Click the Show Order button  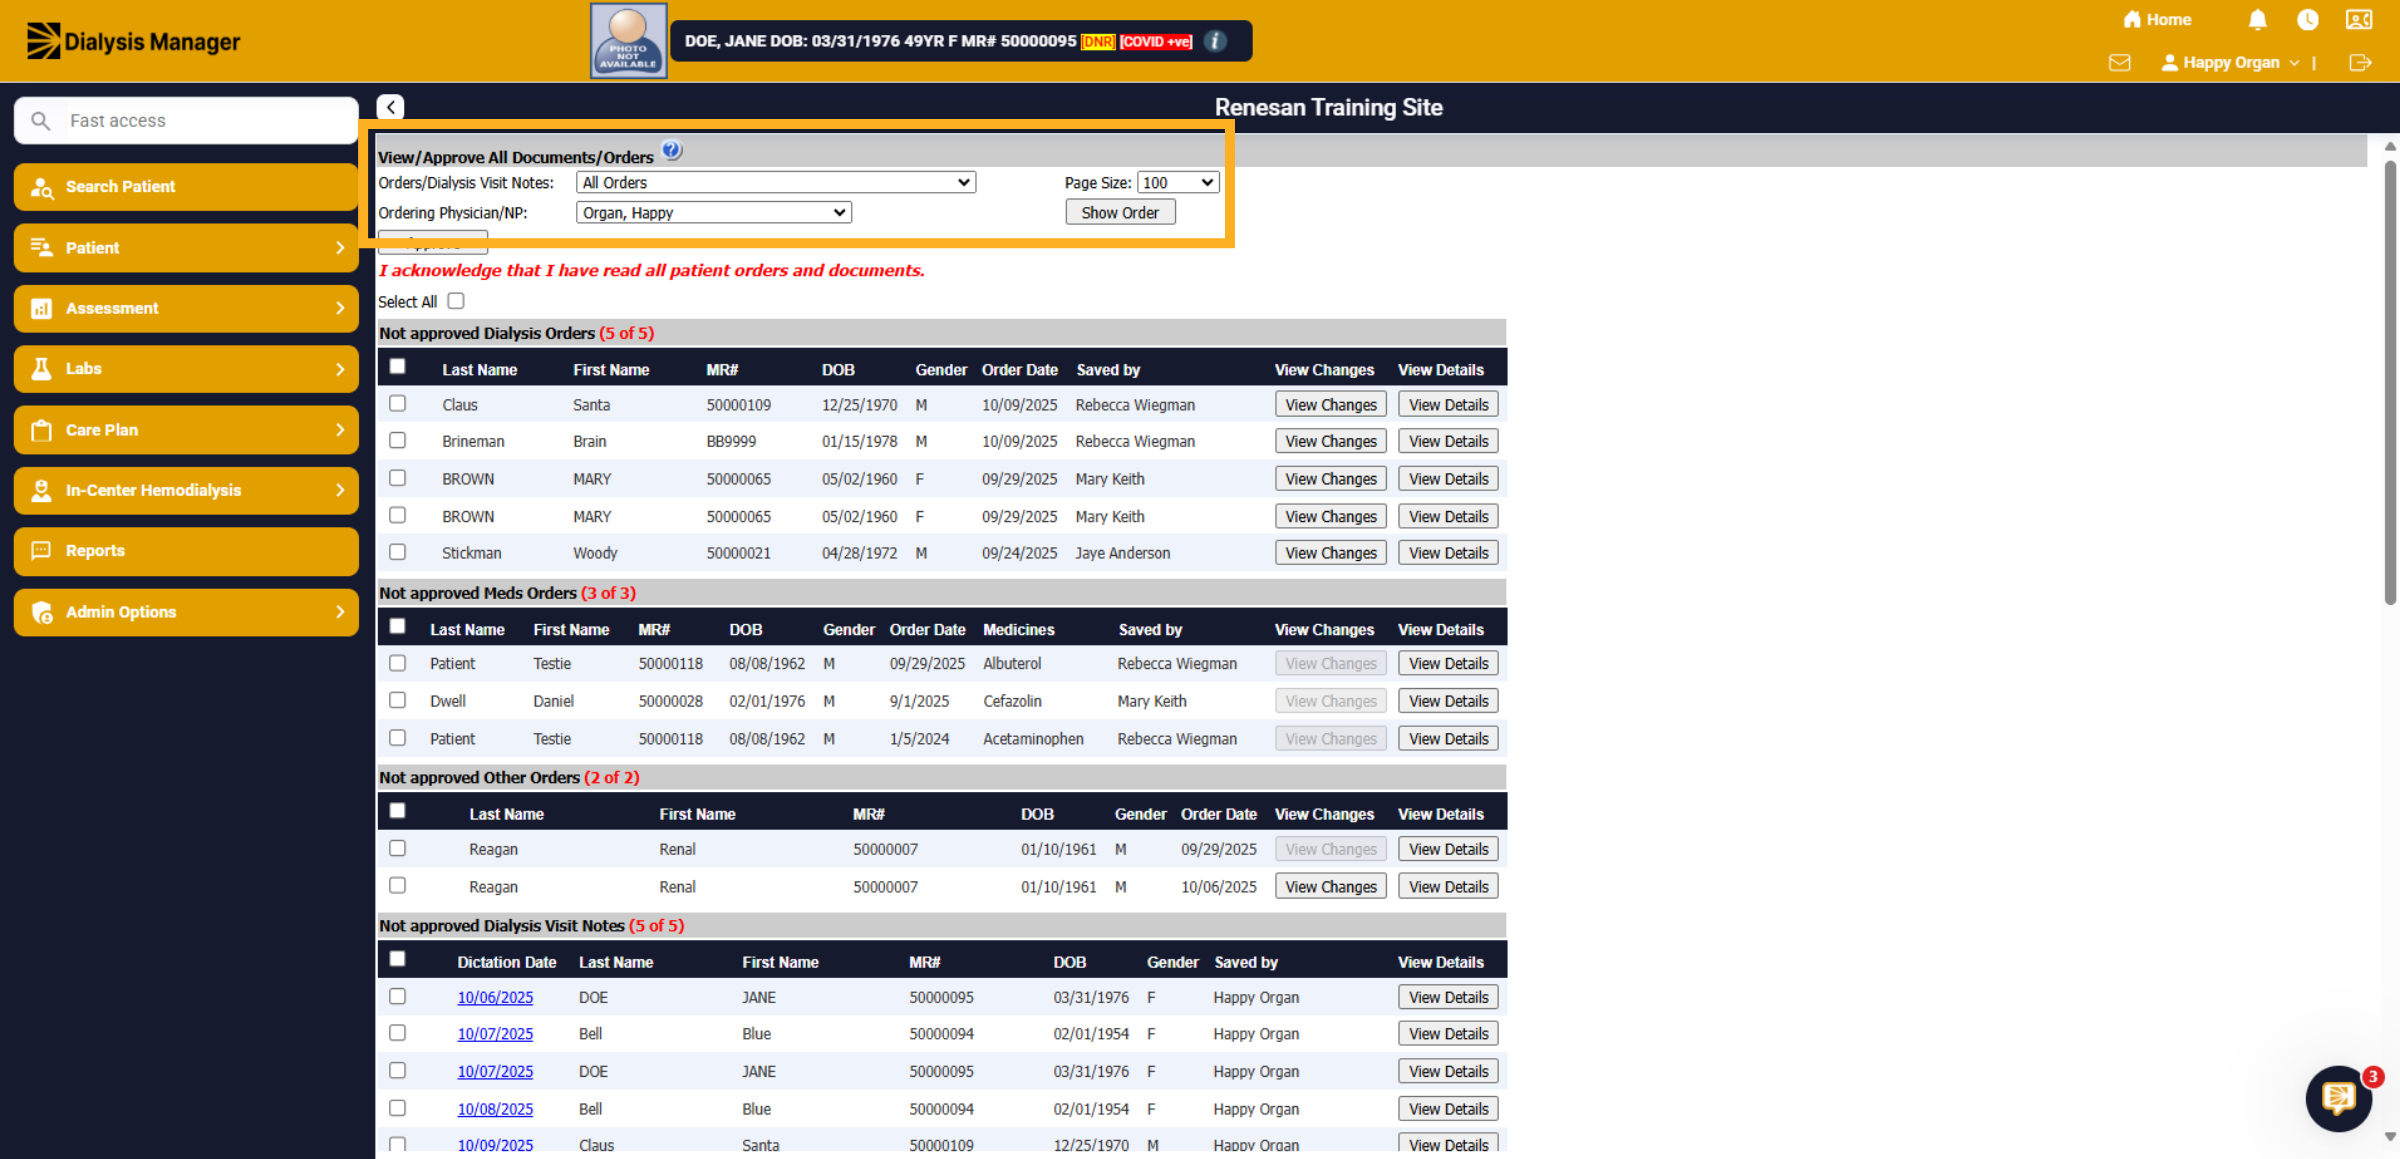coord(1120,213)
